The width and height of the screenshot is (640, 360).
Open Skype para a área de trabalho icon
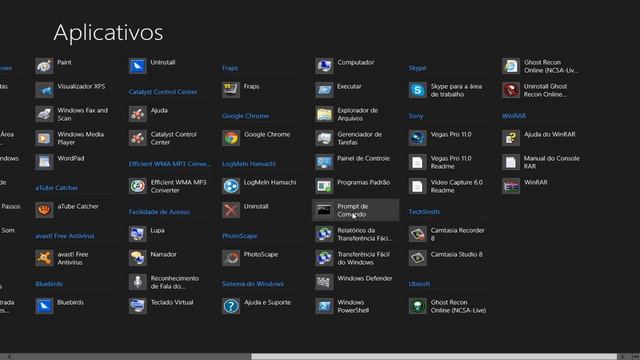[418, 90]
